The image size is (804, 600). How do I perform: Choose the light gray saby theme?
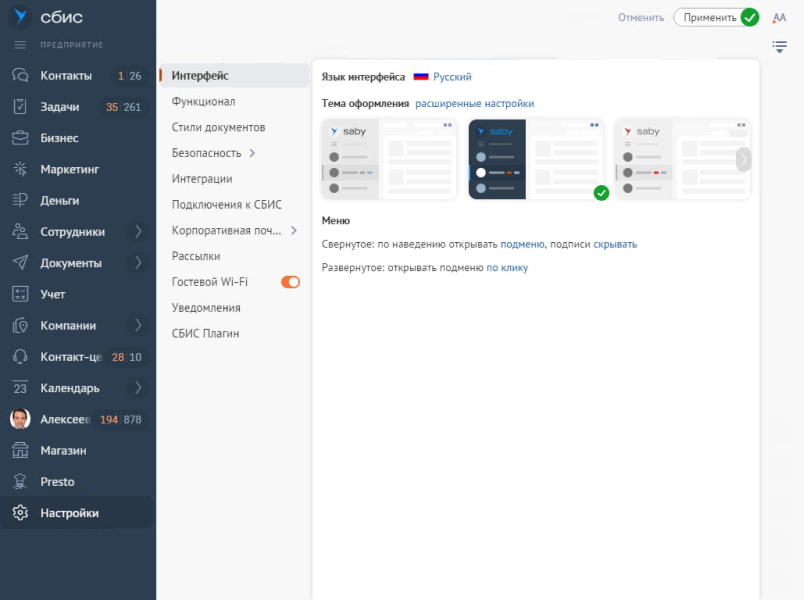click(x=389, y=159)
